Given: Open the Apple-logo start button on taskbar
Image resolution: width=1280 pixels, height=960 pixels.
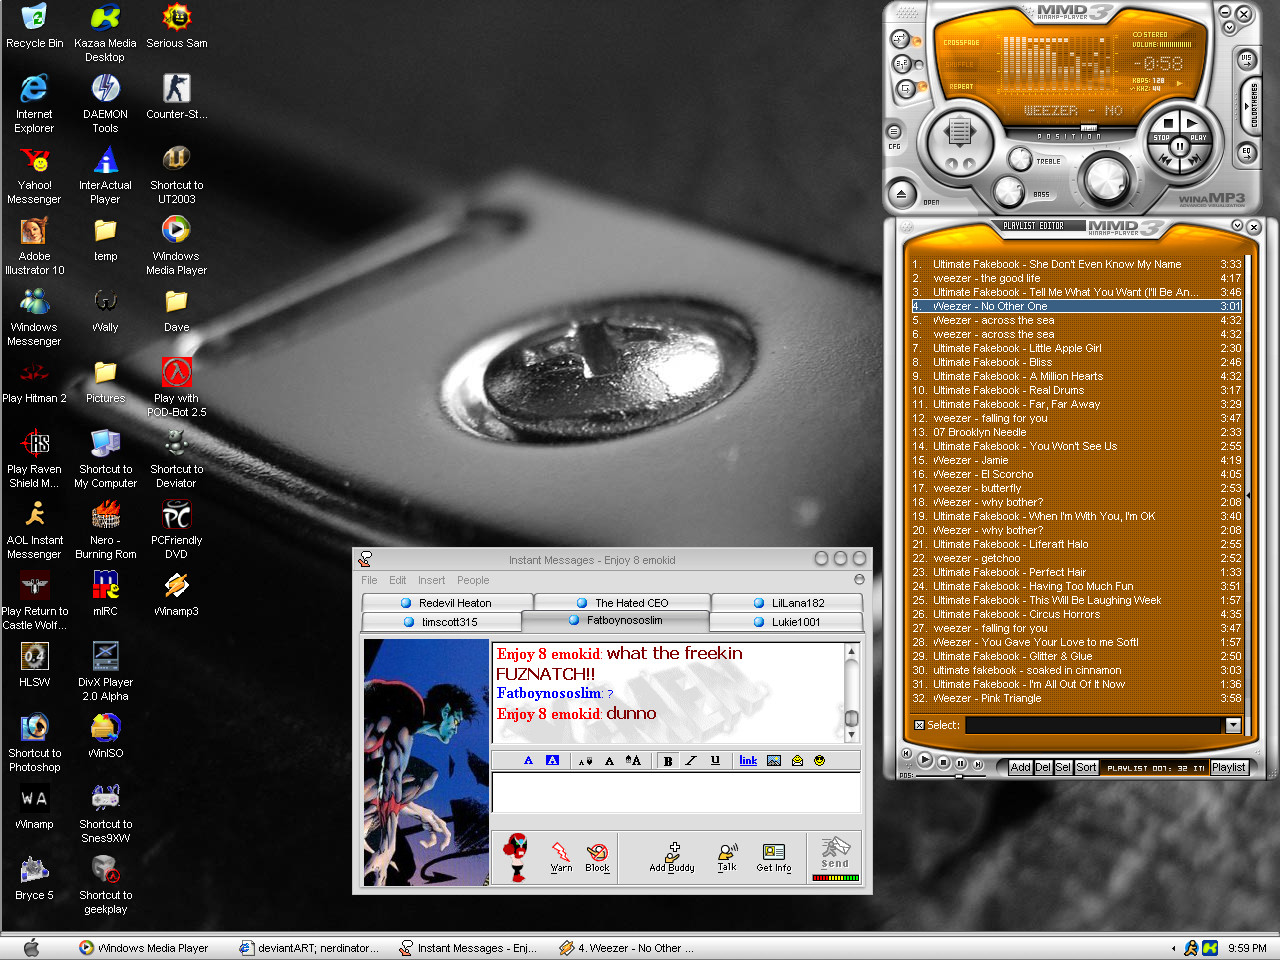Looking at the screenshot, I should (x=31, y=948).
